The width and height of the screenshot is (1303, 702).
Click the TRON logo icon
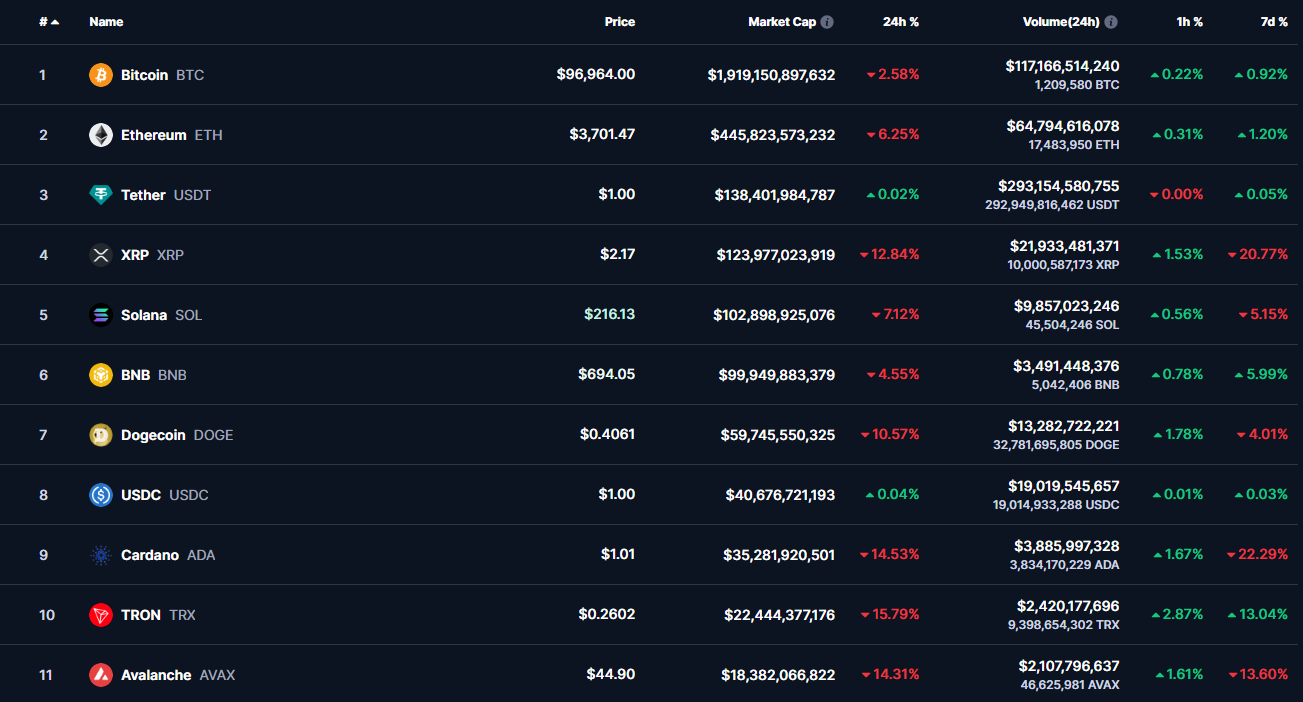pos(101,615)
